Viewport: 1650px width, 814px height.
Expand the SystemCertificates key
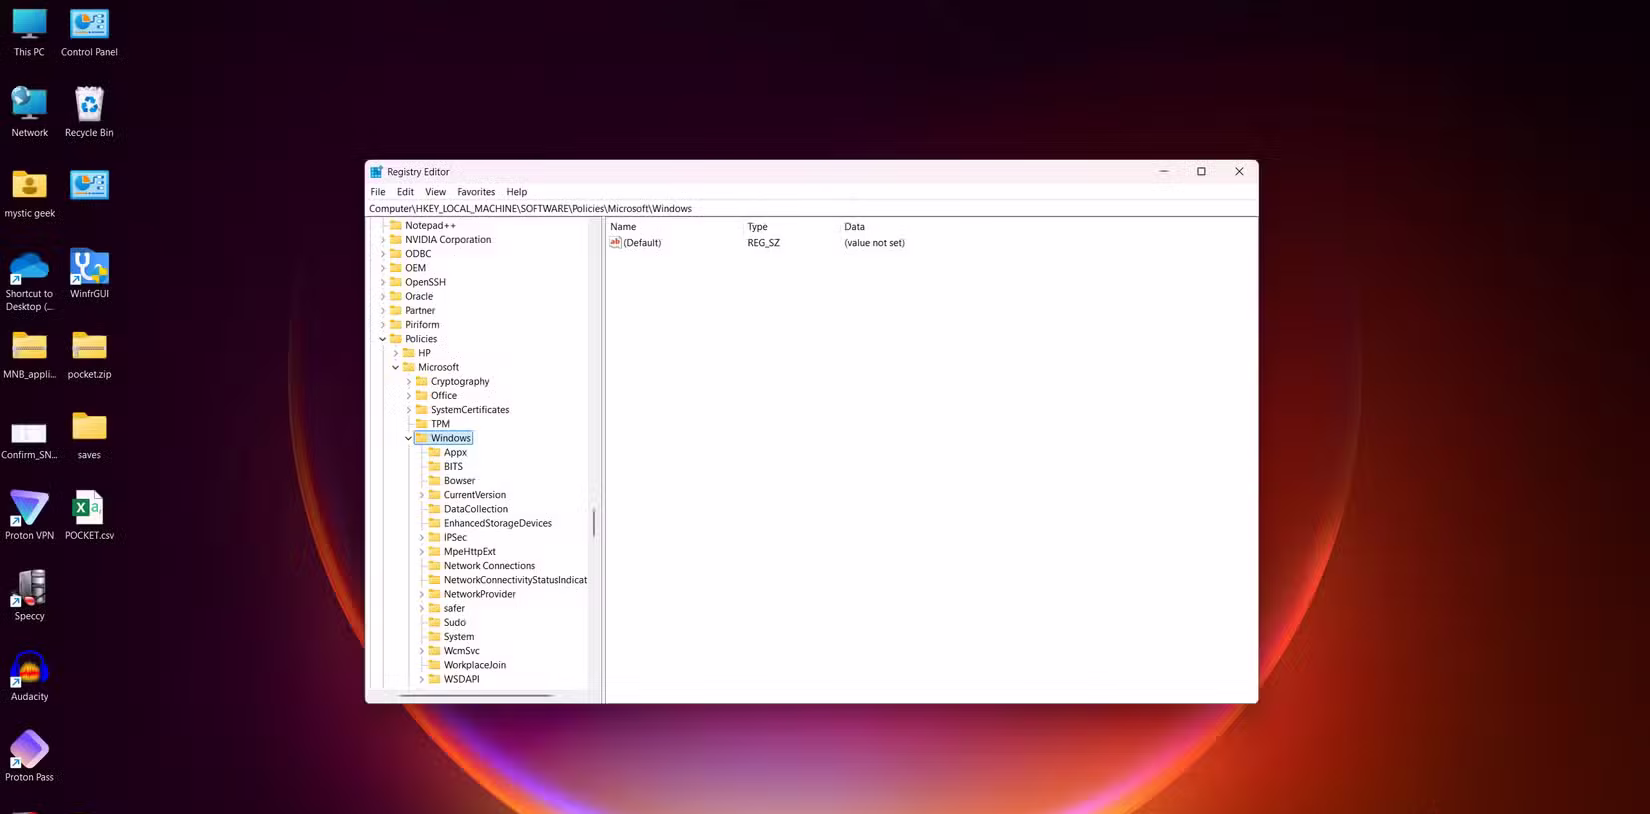tap(409, 410)
